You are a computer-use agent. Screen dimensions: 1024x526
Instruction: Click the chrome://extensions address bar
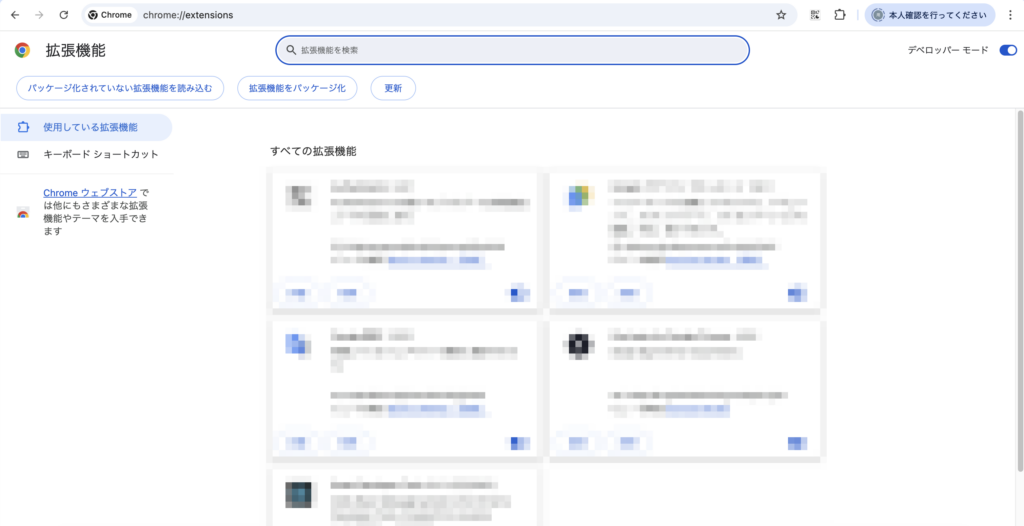click(439, 15)
